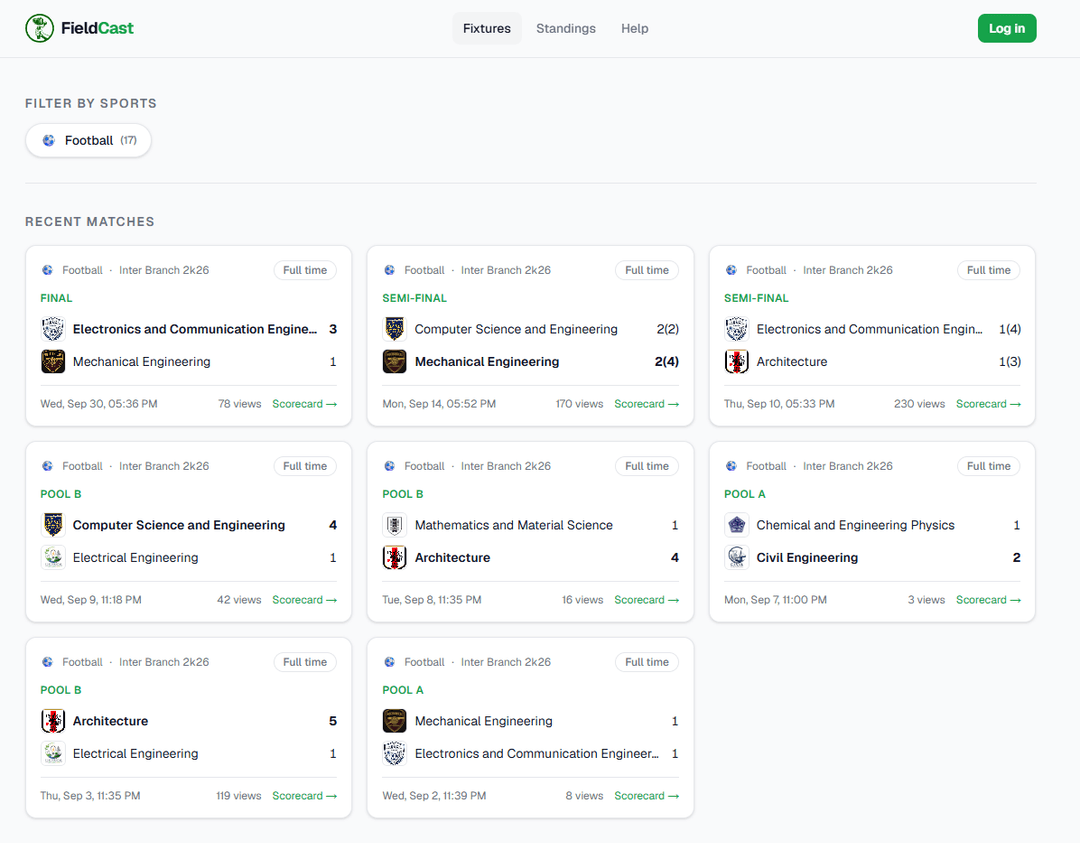Open Scorecard for Sep 3 Pool B match
The image size is (1080, 843).
[304, 795]
